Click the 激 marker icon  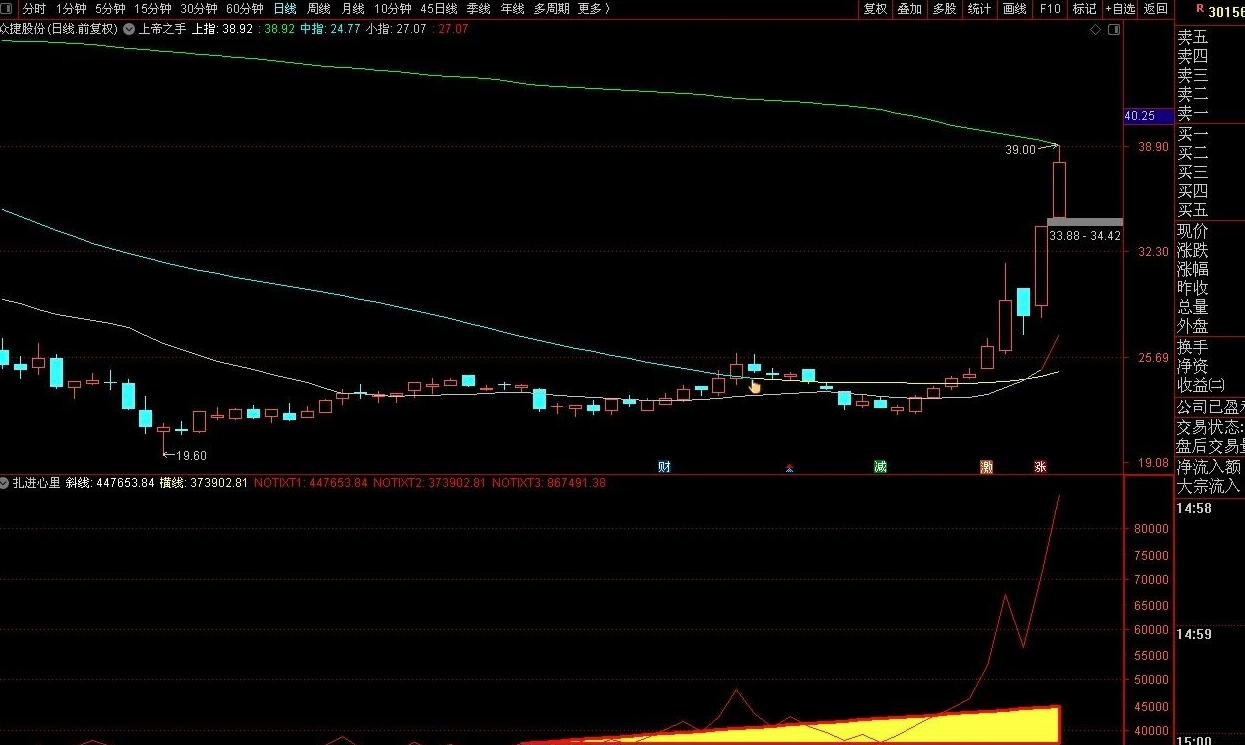987,467
